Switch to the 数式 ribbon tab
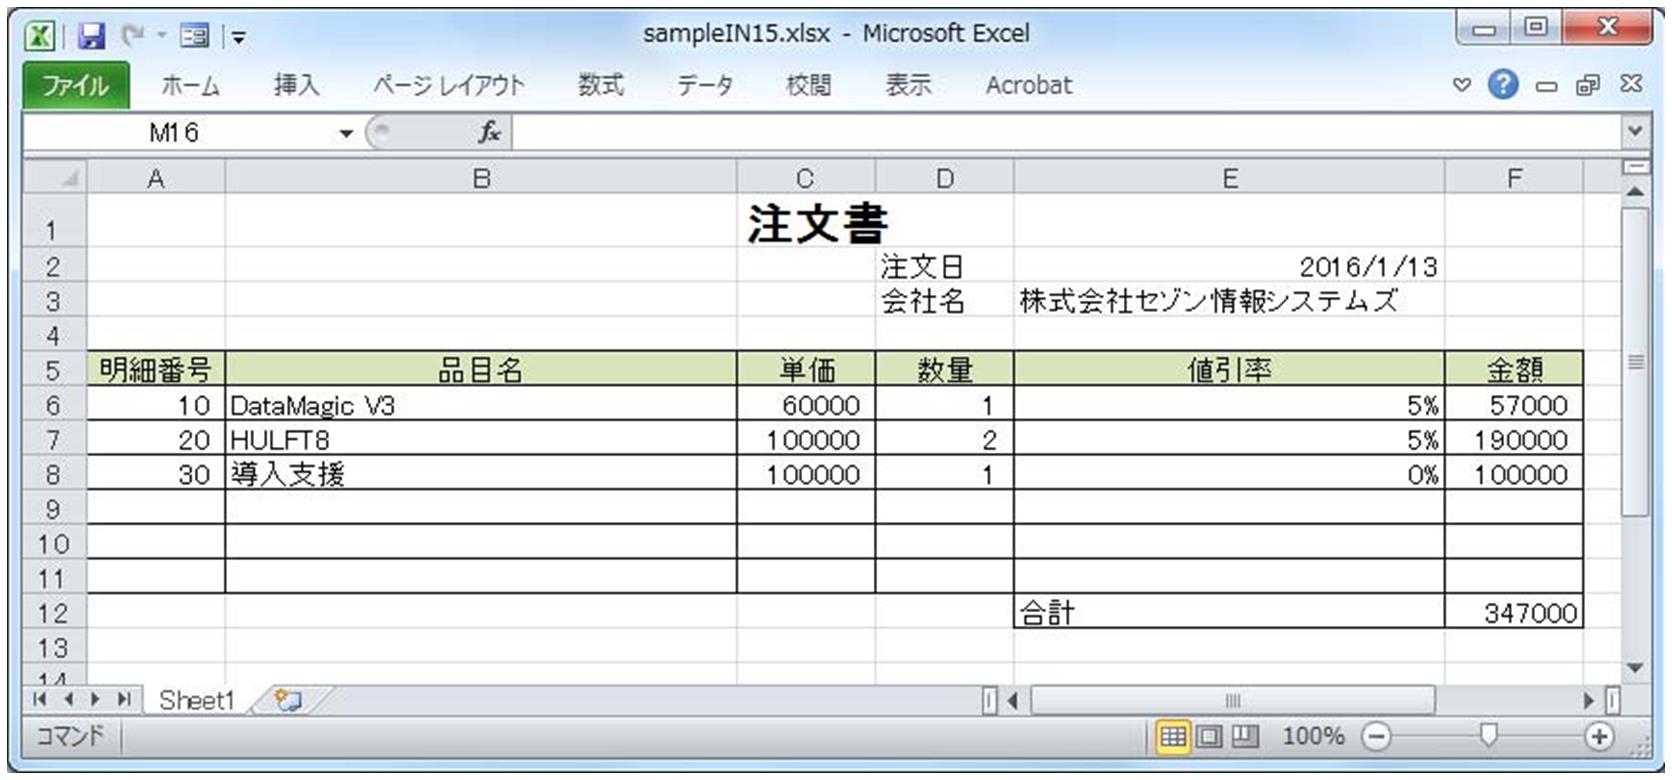 (x=601, y=85)
